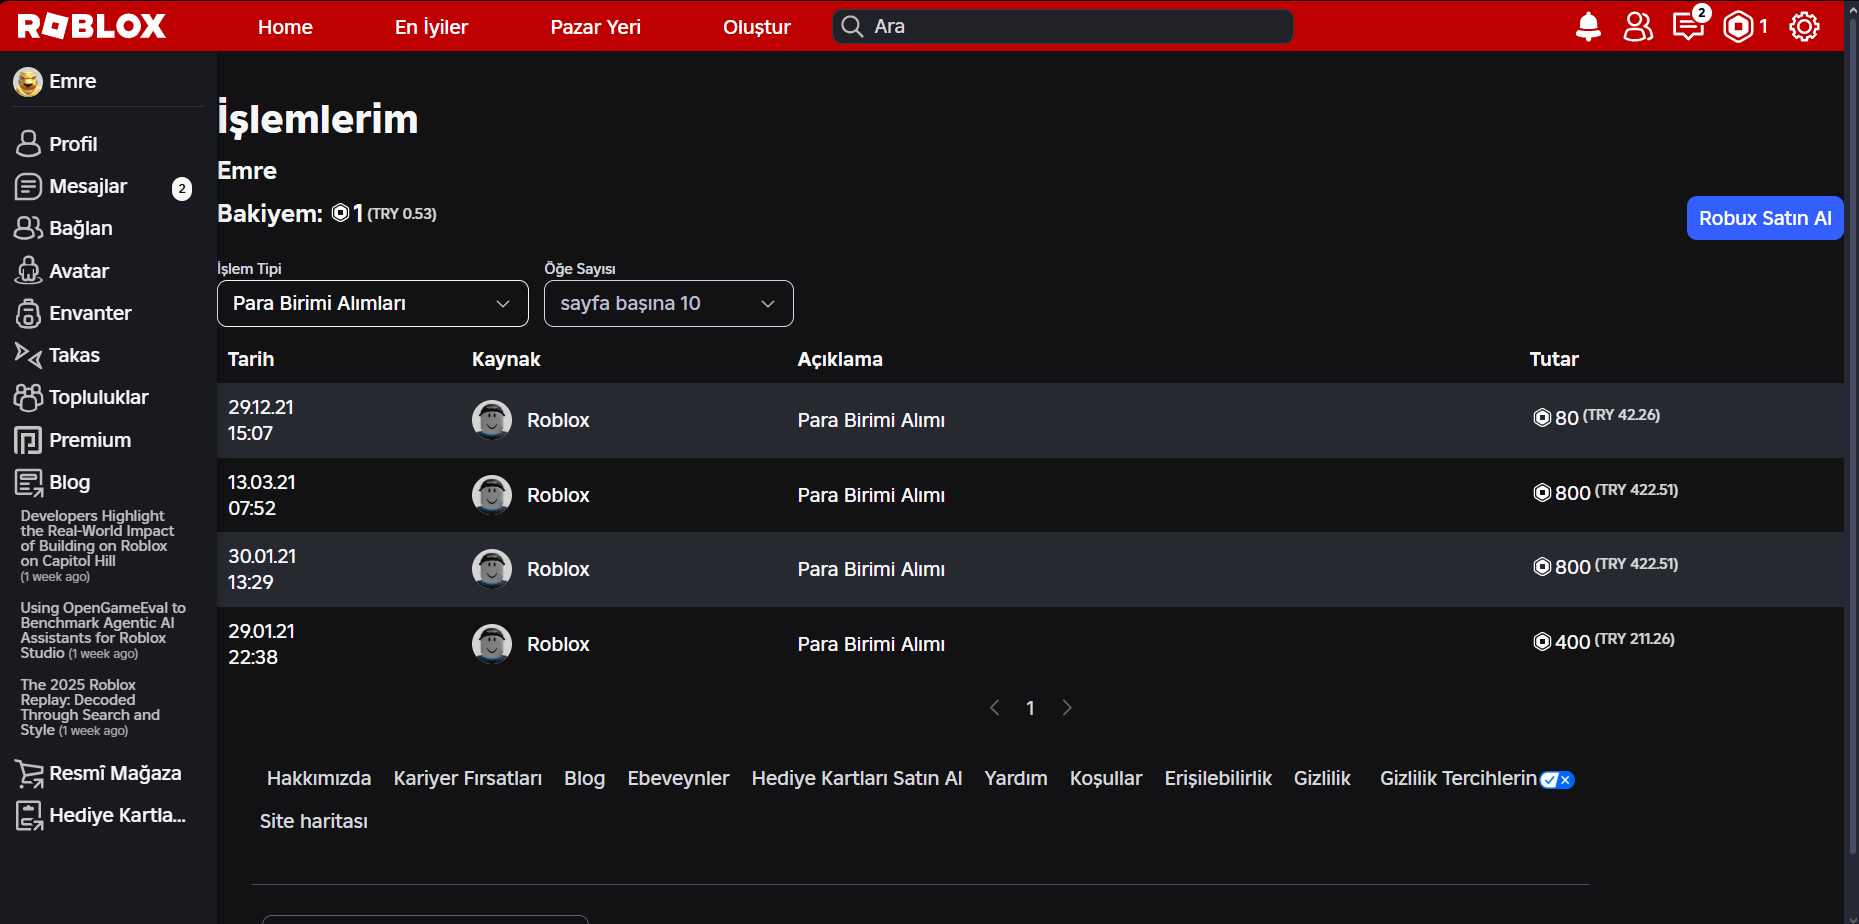Click Roblox avatar in the 30.01.21 row

click(x=492, y=569)
